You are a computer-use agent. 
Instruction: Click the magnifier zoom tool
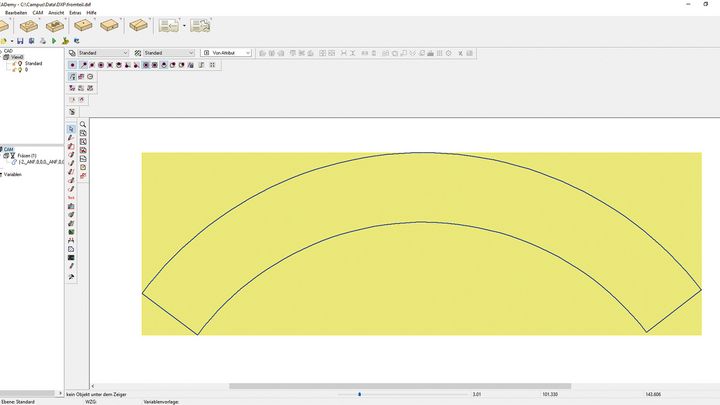pos(83,124)
